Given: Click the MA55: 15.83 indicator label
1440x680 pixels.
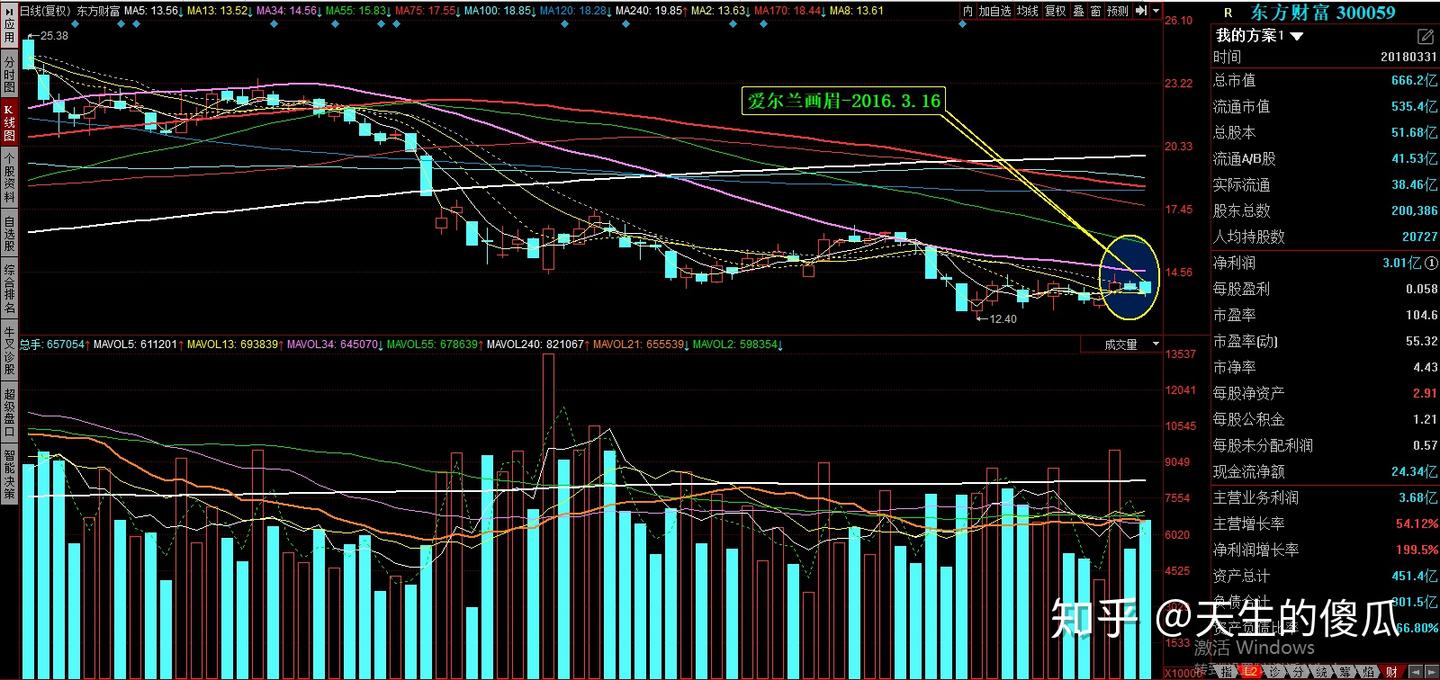Looking at the screenshot, I should [x=358, y=10].
